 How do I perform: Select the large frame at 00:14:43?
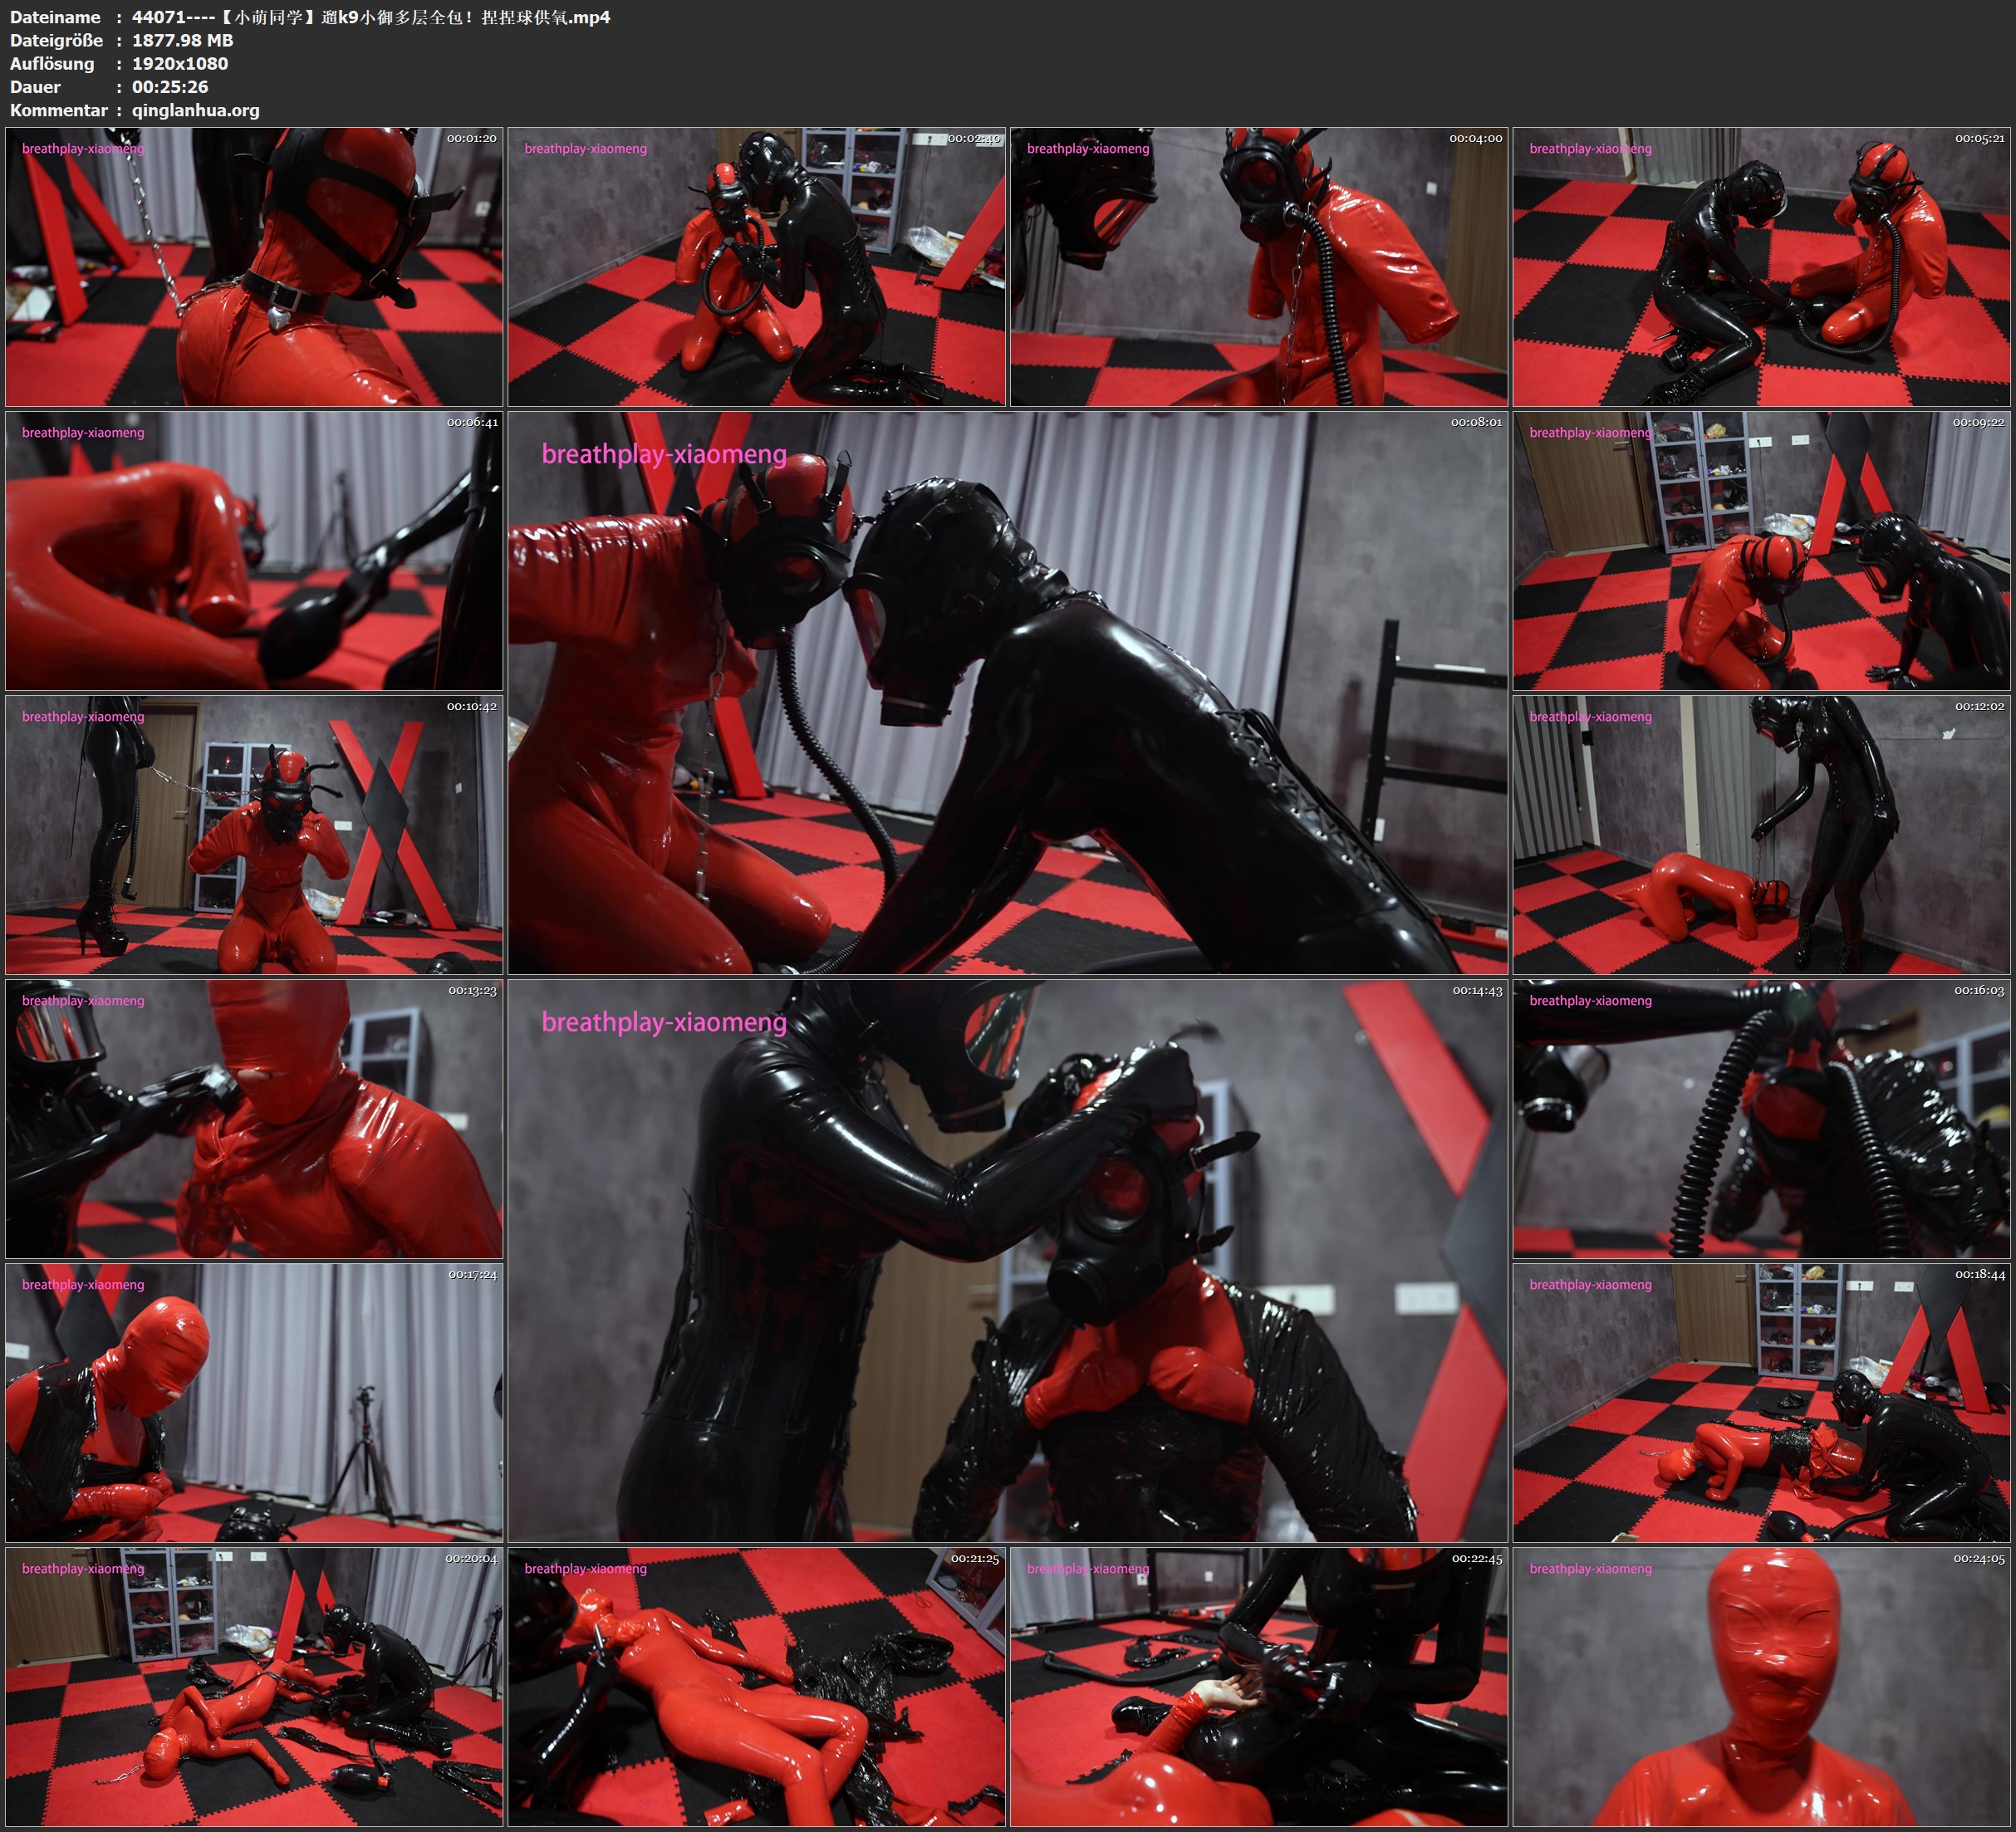(x=1007, y=1260)
